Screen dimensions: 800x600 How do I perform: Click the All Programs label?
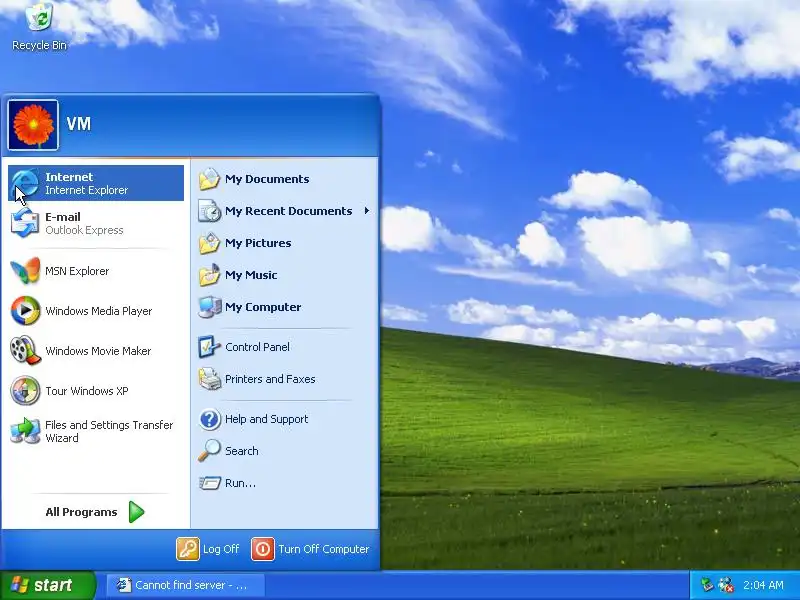81,512
